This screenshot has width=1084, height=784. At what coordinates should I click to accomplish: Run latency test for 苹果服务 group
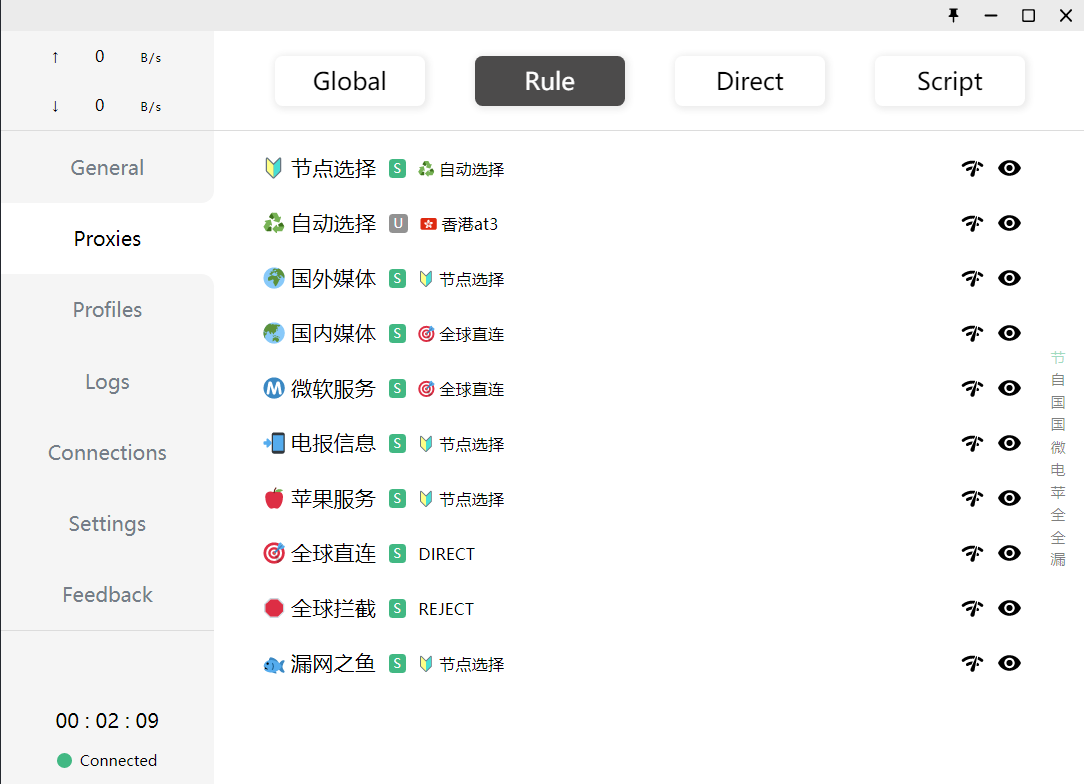tap(972, 498)
